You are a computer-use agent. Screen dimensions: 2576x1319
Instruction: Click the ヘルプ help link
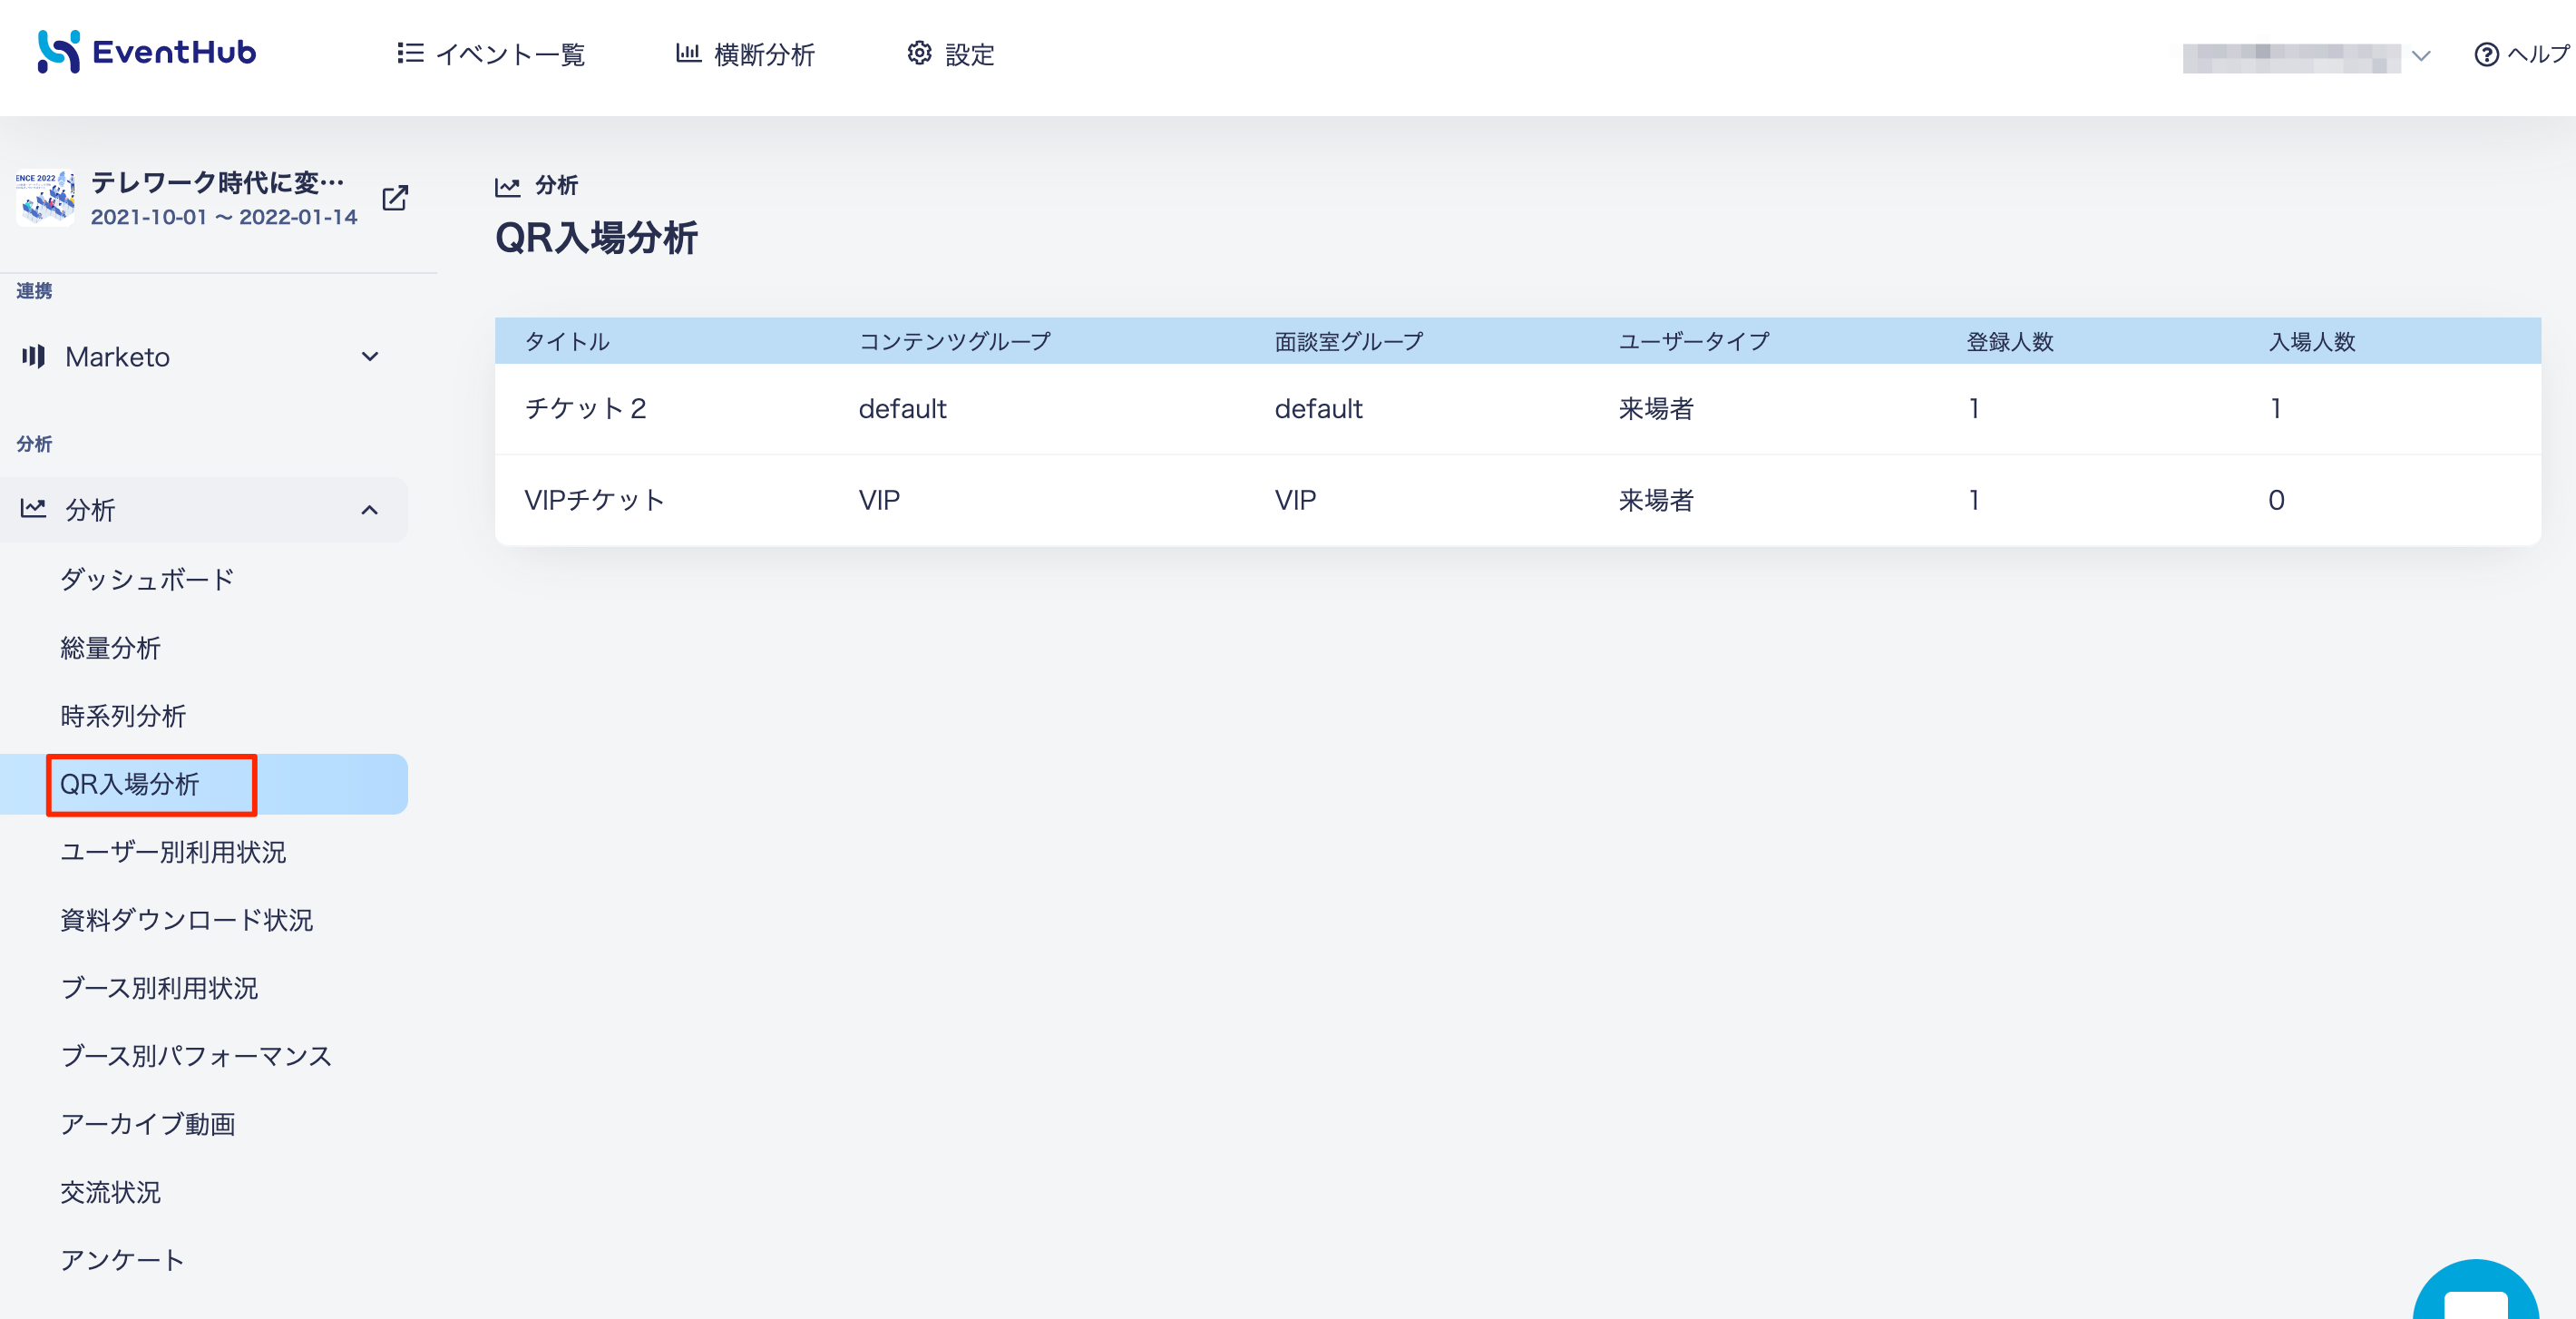(x=2522, y=54)
